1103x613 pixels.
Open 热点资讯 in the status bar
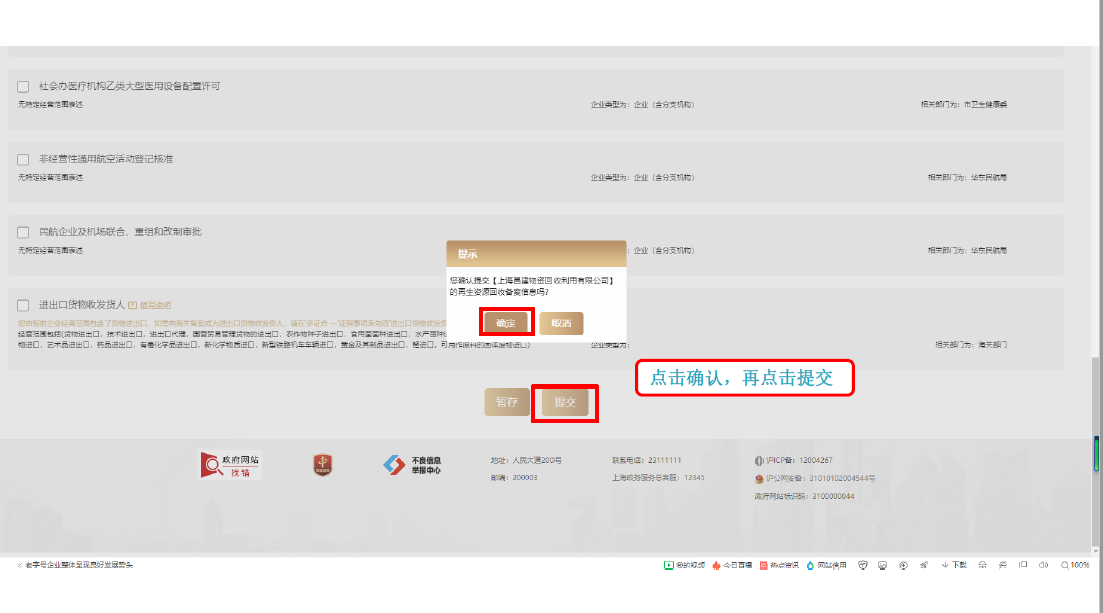click(780, 565)
